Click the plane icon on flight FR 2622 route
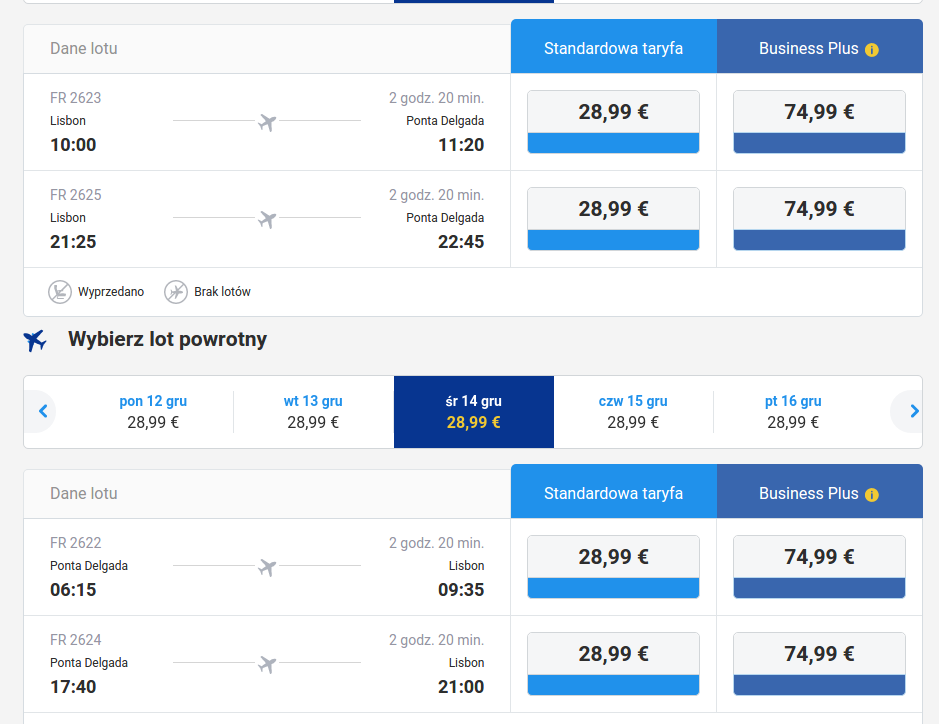The height and width of the screenshot is (724, 939). 267,567
